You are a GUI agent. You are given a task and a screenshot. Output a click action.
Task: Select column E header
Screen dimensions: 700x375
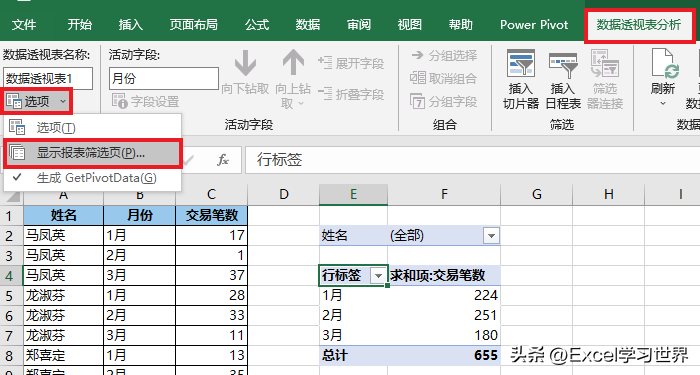coord(353,194)
